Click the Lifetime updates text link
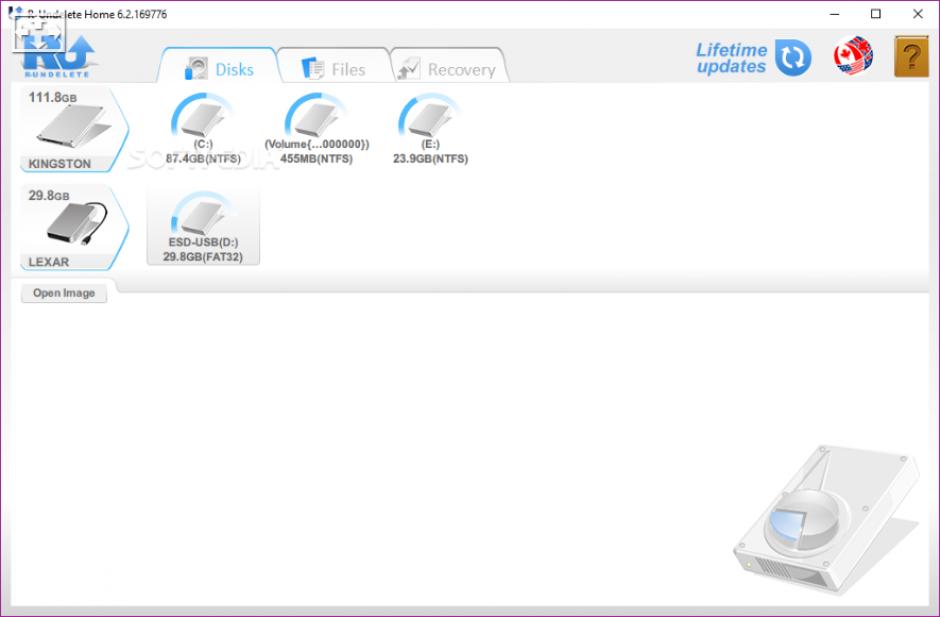This screenshot has width=940, height=617. pos(731,58)
